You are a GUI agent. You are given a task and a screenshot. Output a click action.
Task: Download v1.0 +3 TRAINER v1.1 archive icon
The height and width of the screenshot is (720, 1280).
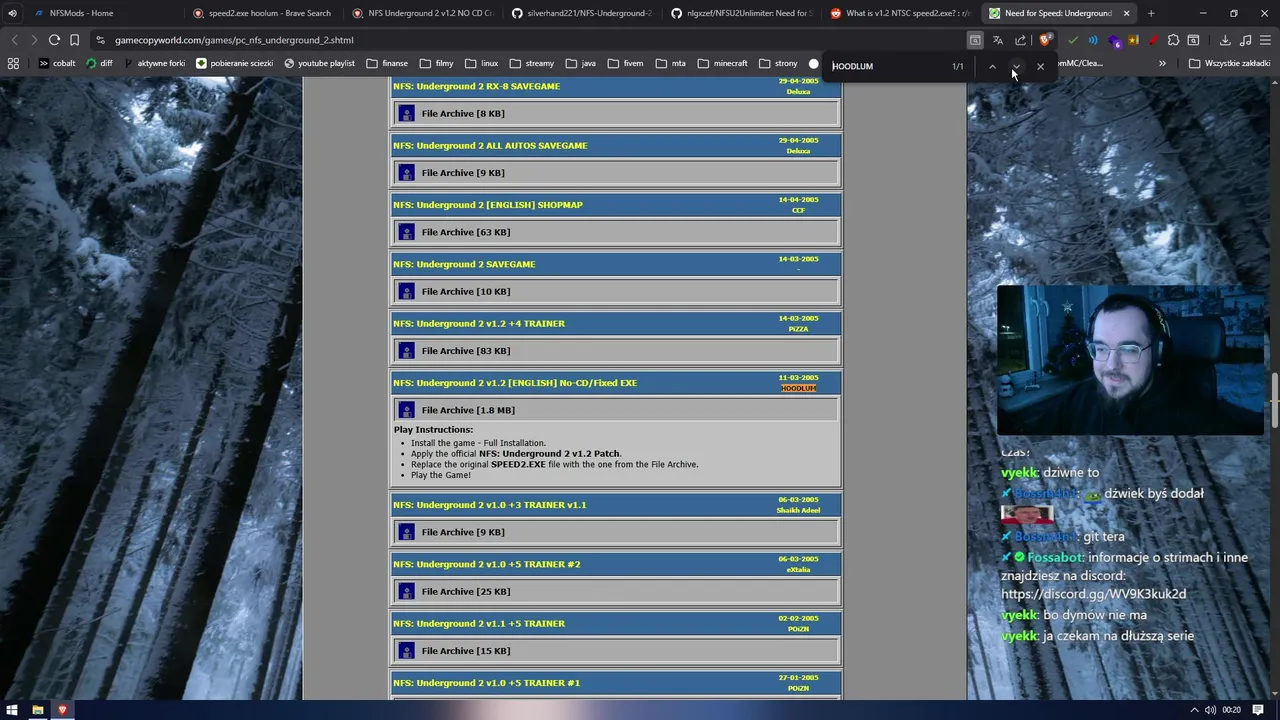pos(406,532)
